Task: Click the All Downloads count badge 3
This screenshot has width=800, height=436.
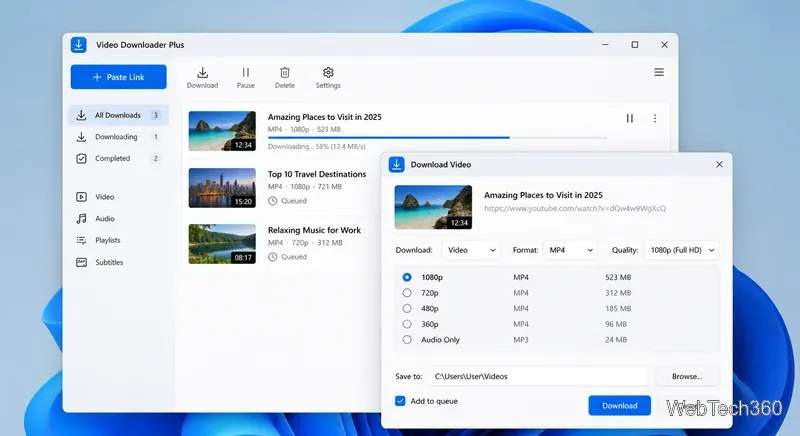Action: 156,115
